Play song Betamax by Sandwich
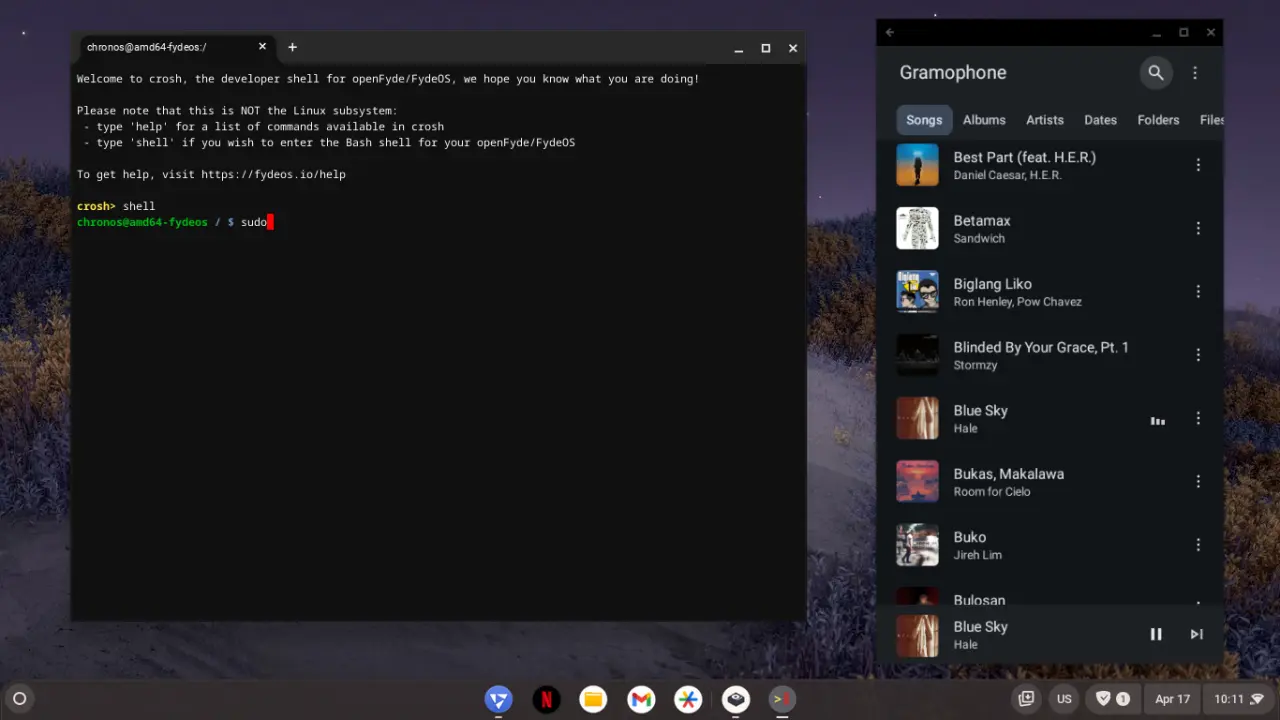Image resolution: width=1280 pixels, height=720 pixels. [x=1049, y=228]
